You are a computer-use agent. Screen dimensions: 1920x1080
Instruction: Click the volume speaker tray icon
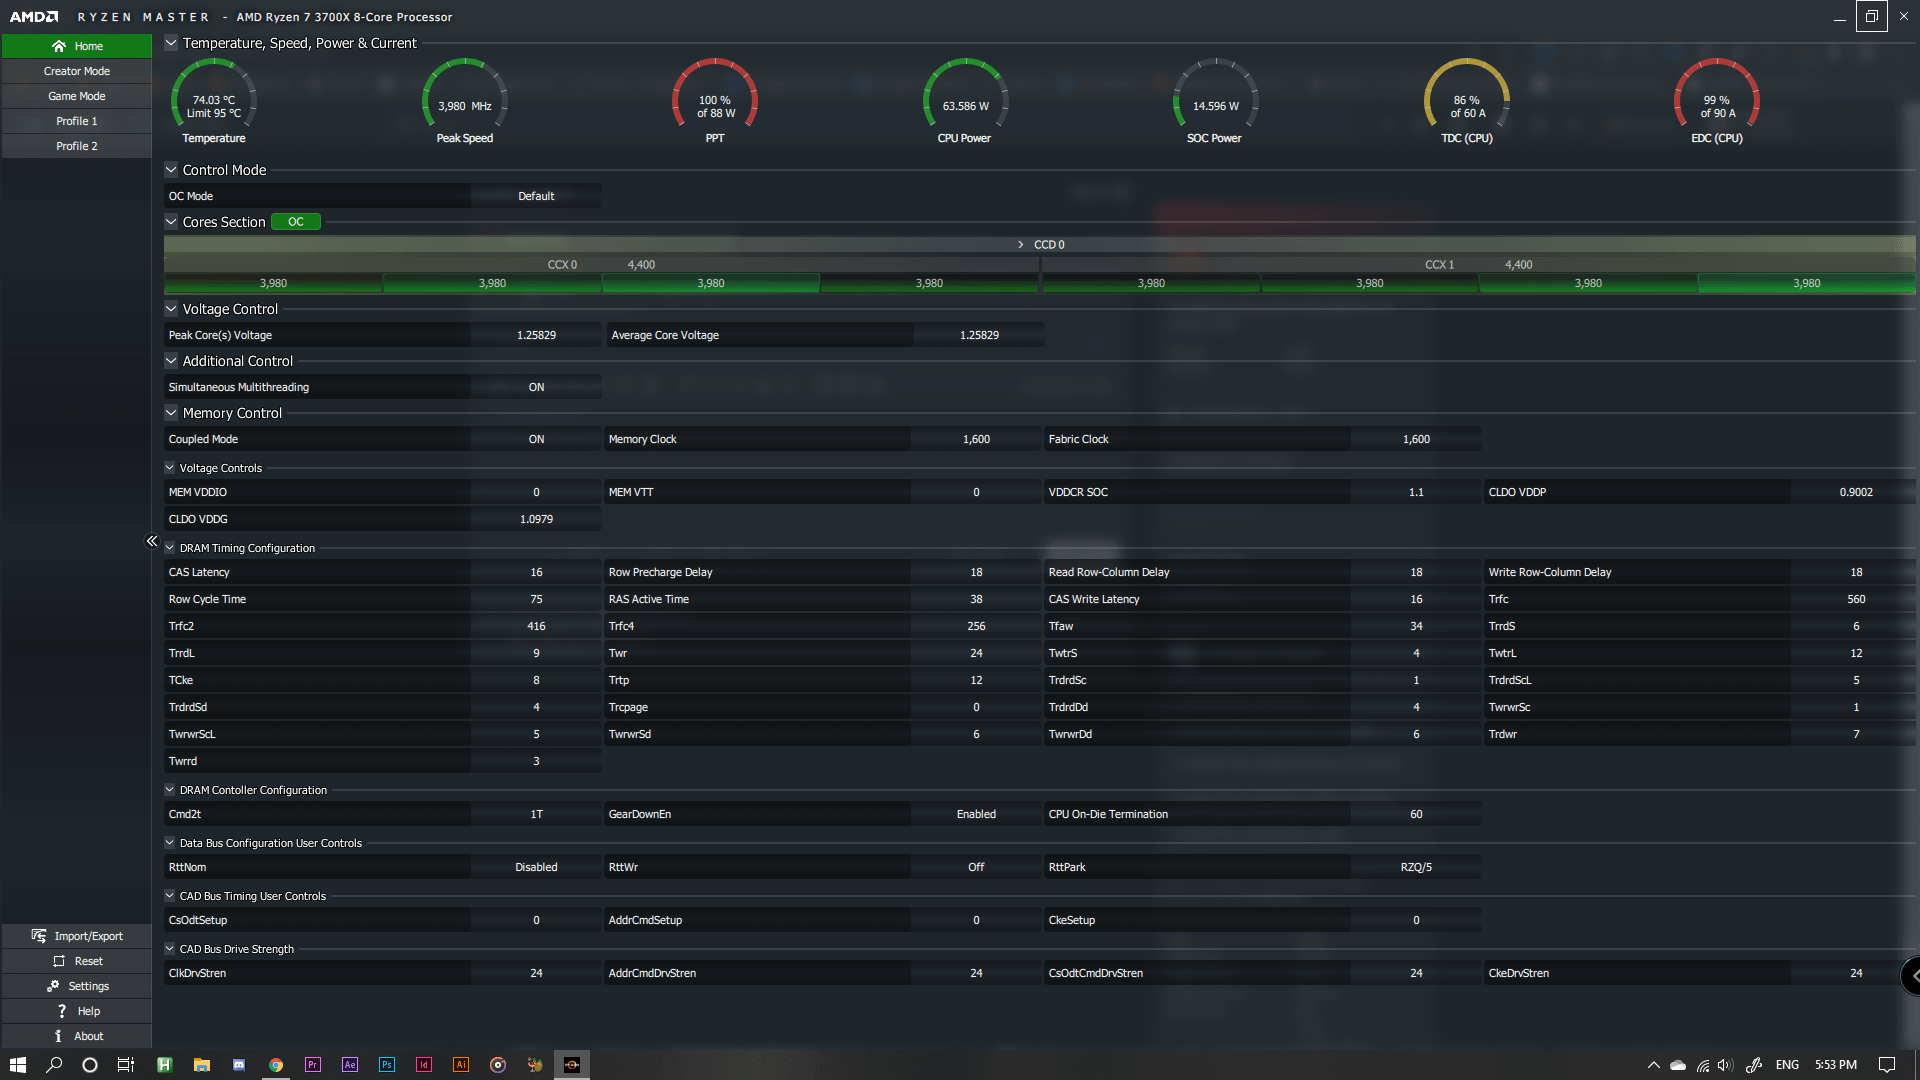click(x=1725, y=1065)
